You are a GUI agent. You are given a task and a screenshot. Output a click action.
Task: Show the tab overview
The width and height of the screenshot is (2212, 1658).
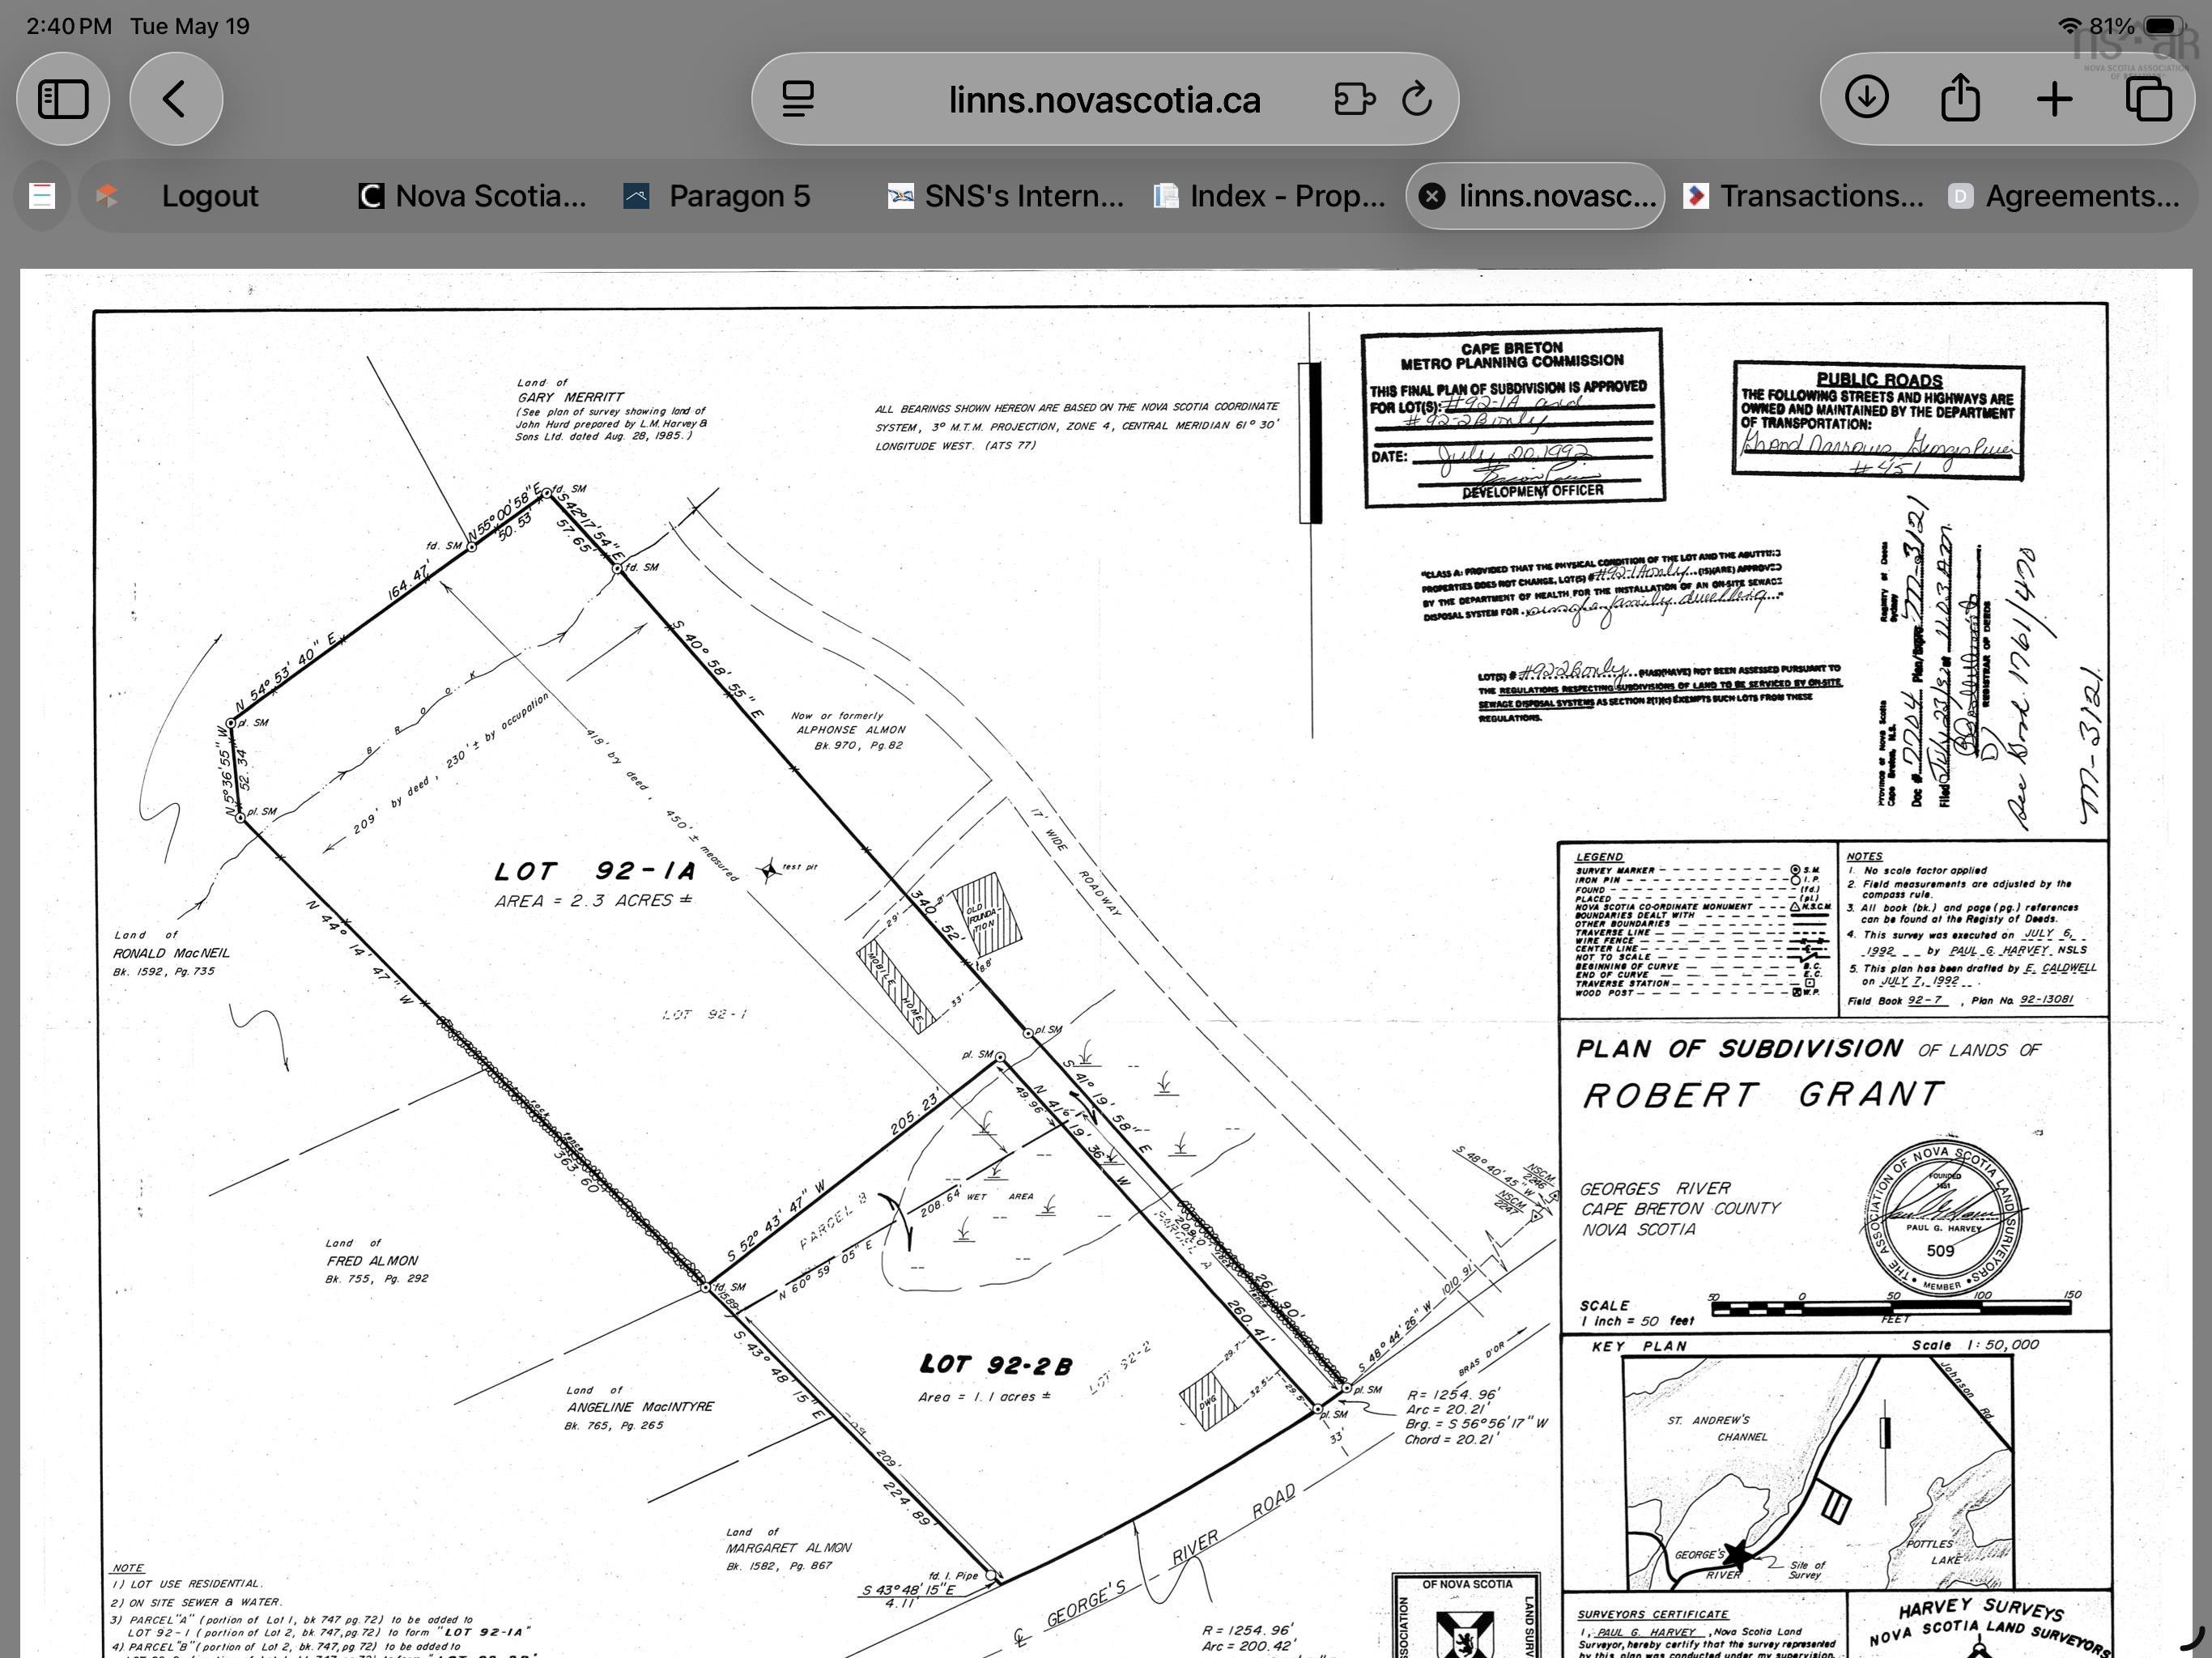tap(2148, 99)
